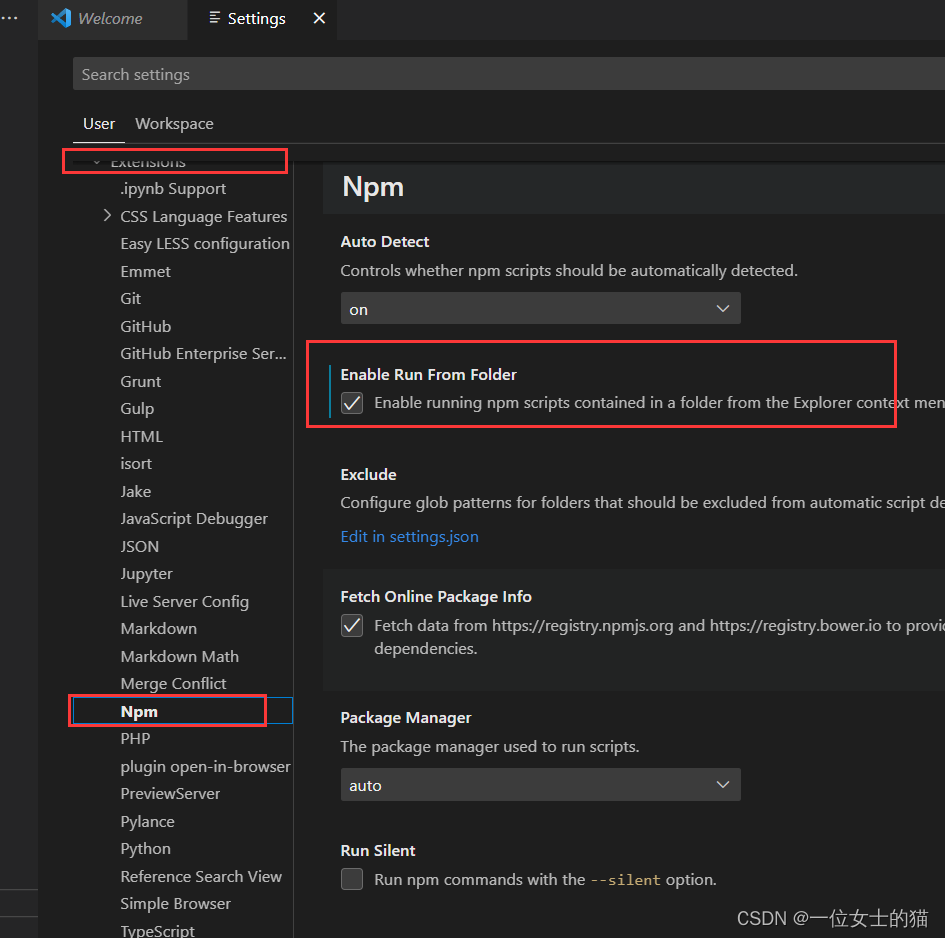945x938 pixels.
Task: Open PreviewServer settings section
Action: coord(170,793)
